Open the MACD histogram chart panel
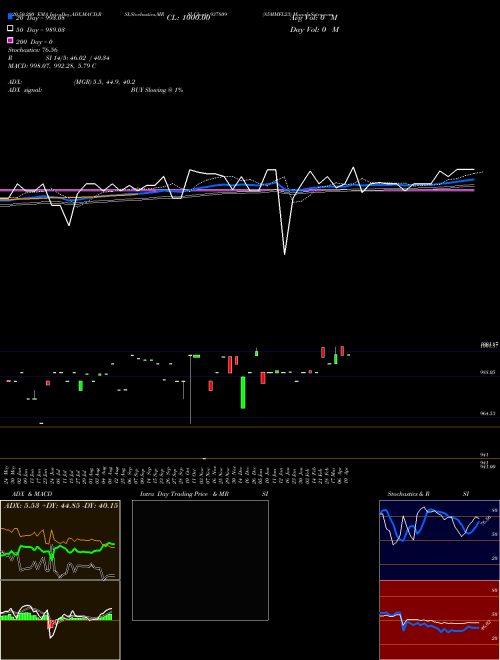The width and height of the screenshot is (500, 660). click(x=60, y=620)
